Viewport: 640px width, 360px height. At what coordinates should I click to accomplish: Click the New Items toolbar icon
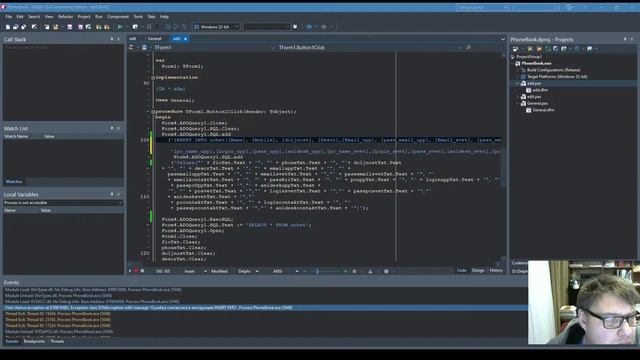pyautogui.click(x=8, y=27)
